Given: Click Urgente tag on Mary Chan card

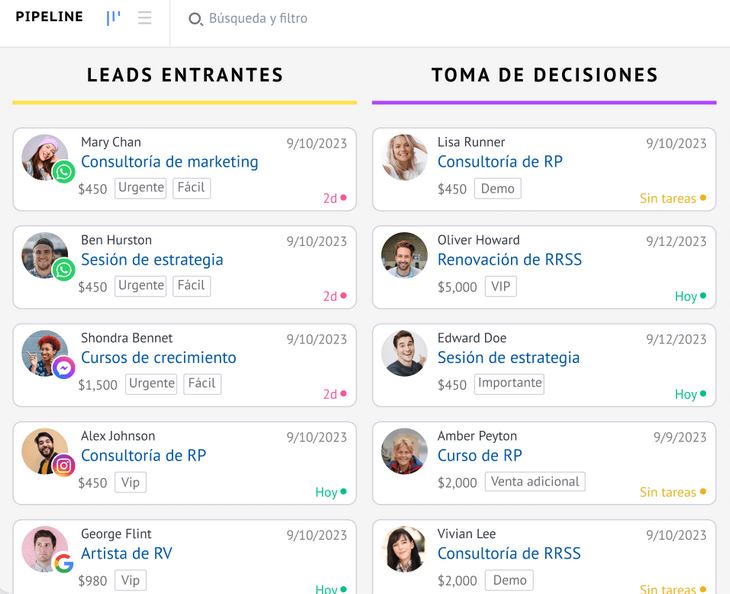Looking at the screenshot, I should pos(141,188).
